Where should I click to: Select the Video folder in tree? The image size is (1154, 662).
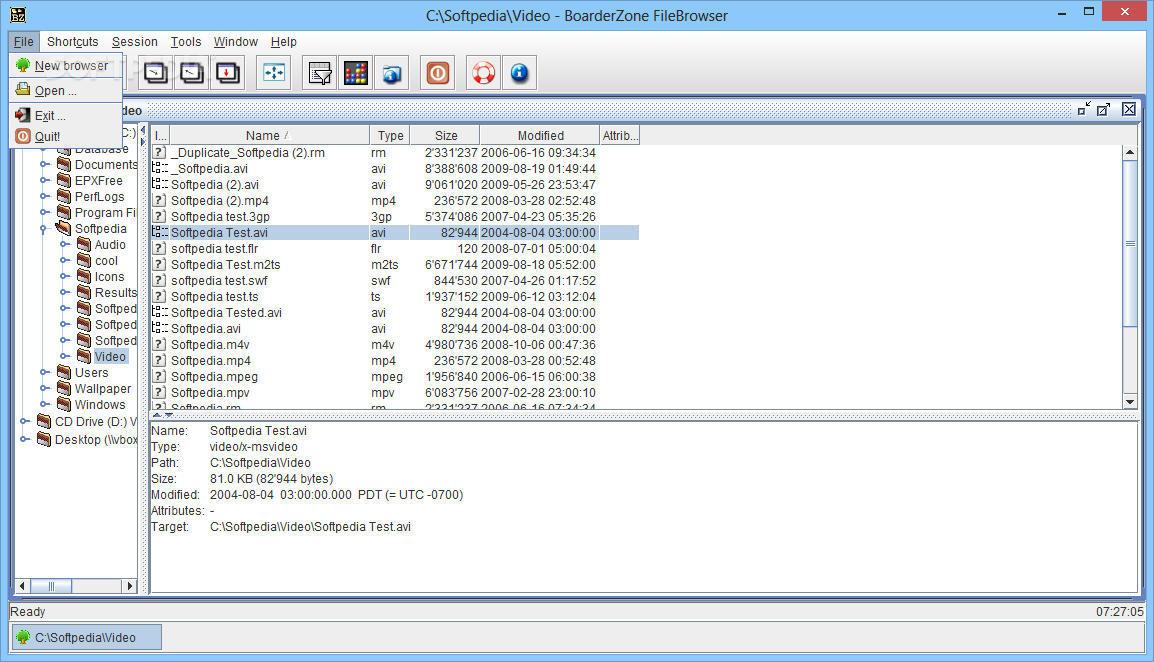(110, 356)
